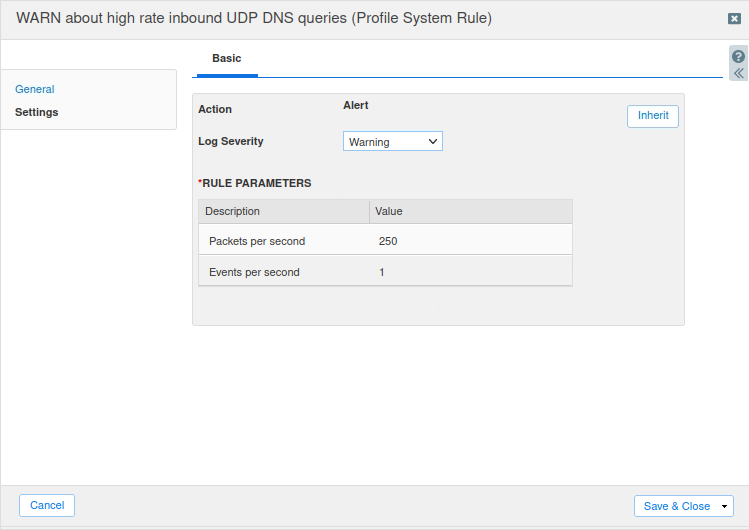Click the Inherit button
This screenshot has width=749, height=530.
click(653, 116)
